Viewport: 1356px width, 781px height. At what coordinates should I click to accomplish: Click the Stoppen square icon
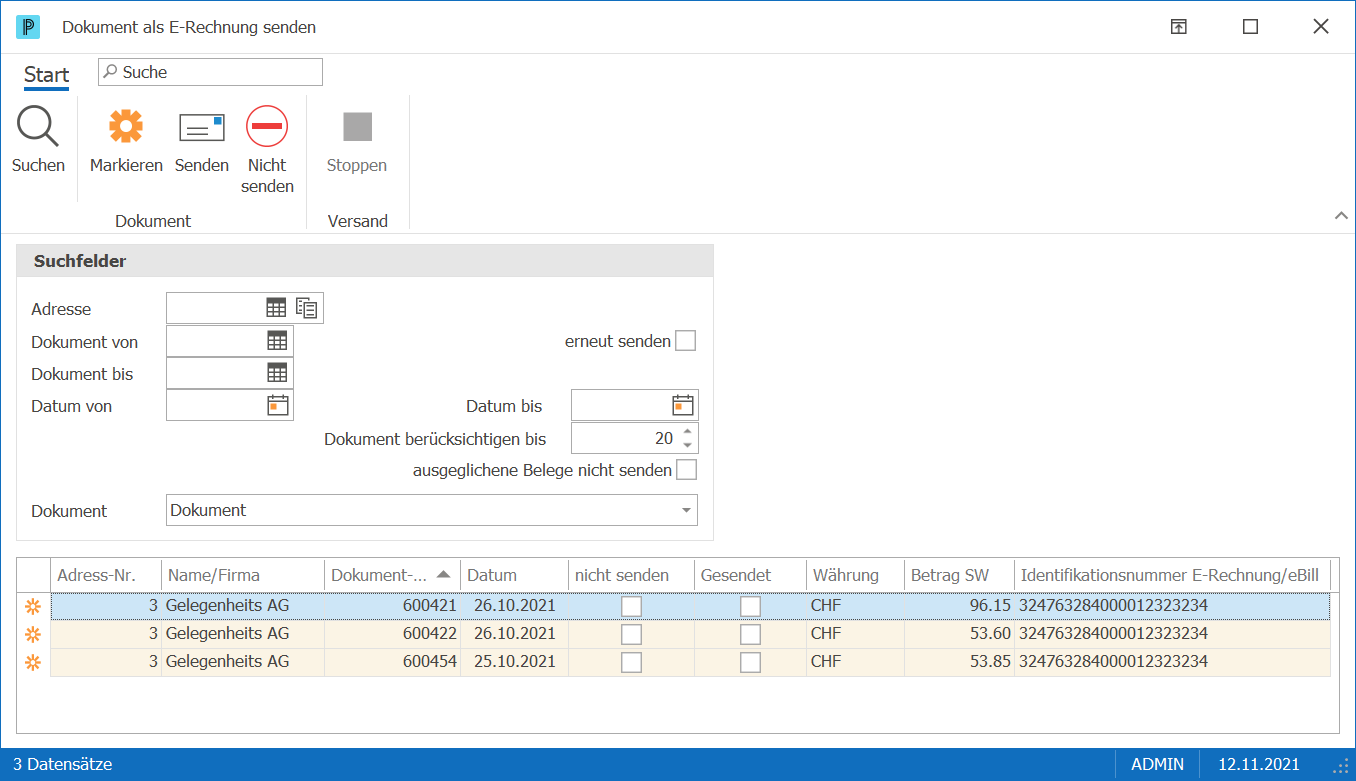pyautogui.click(x=357, y=127)
